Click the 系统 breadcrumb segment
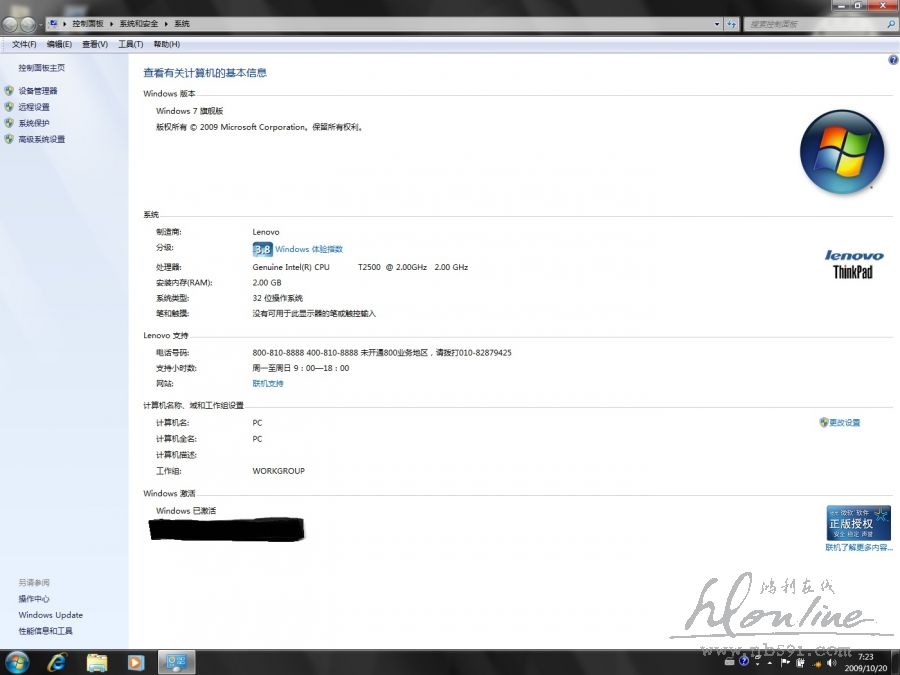This screenshot has width=900, height=675. point(181,24)
